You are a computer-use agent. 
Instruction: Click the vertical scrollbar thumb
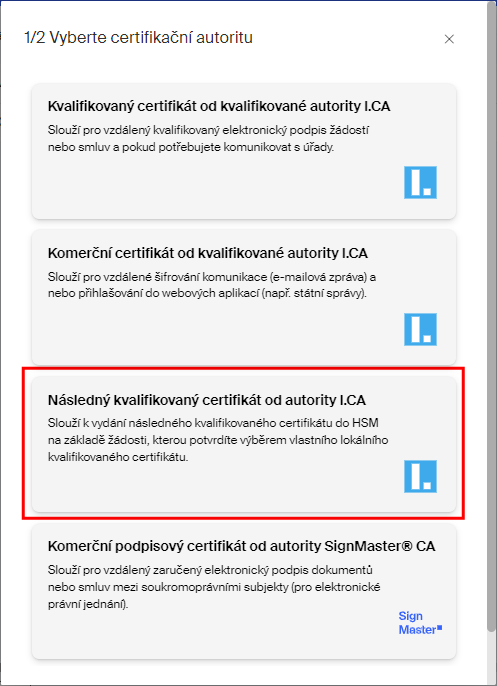492,317
